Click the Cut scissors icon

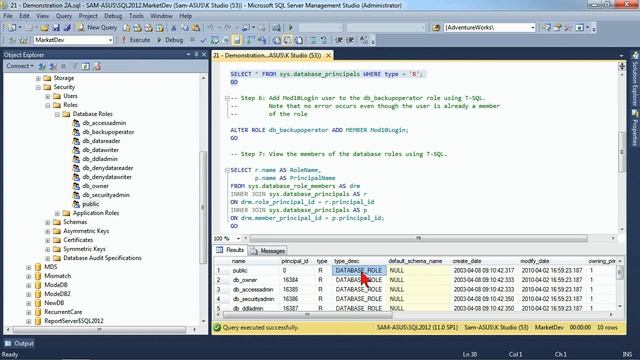click(x=173, y=28)
